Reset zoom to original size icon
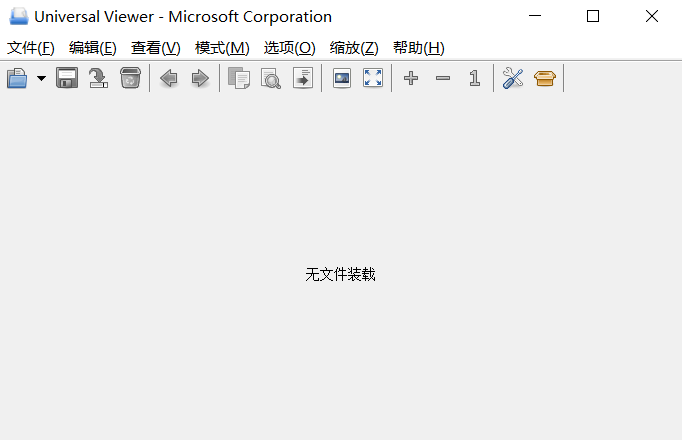Screen dimensions: 682x440 [475, 78]
